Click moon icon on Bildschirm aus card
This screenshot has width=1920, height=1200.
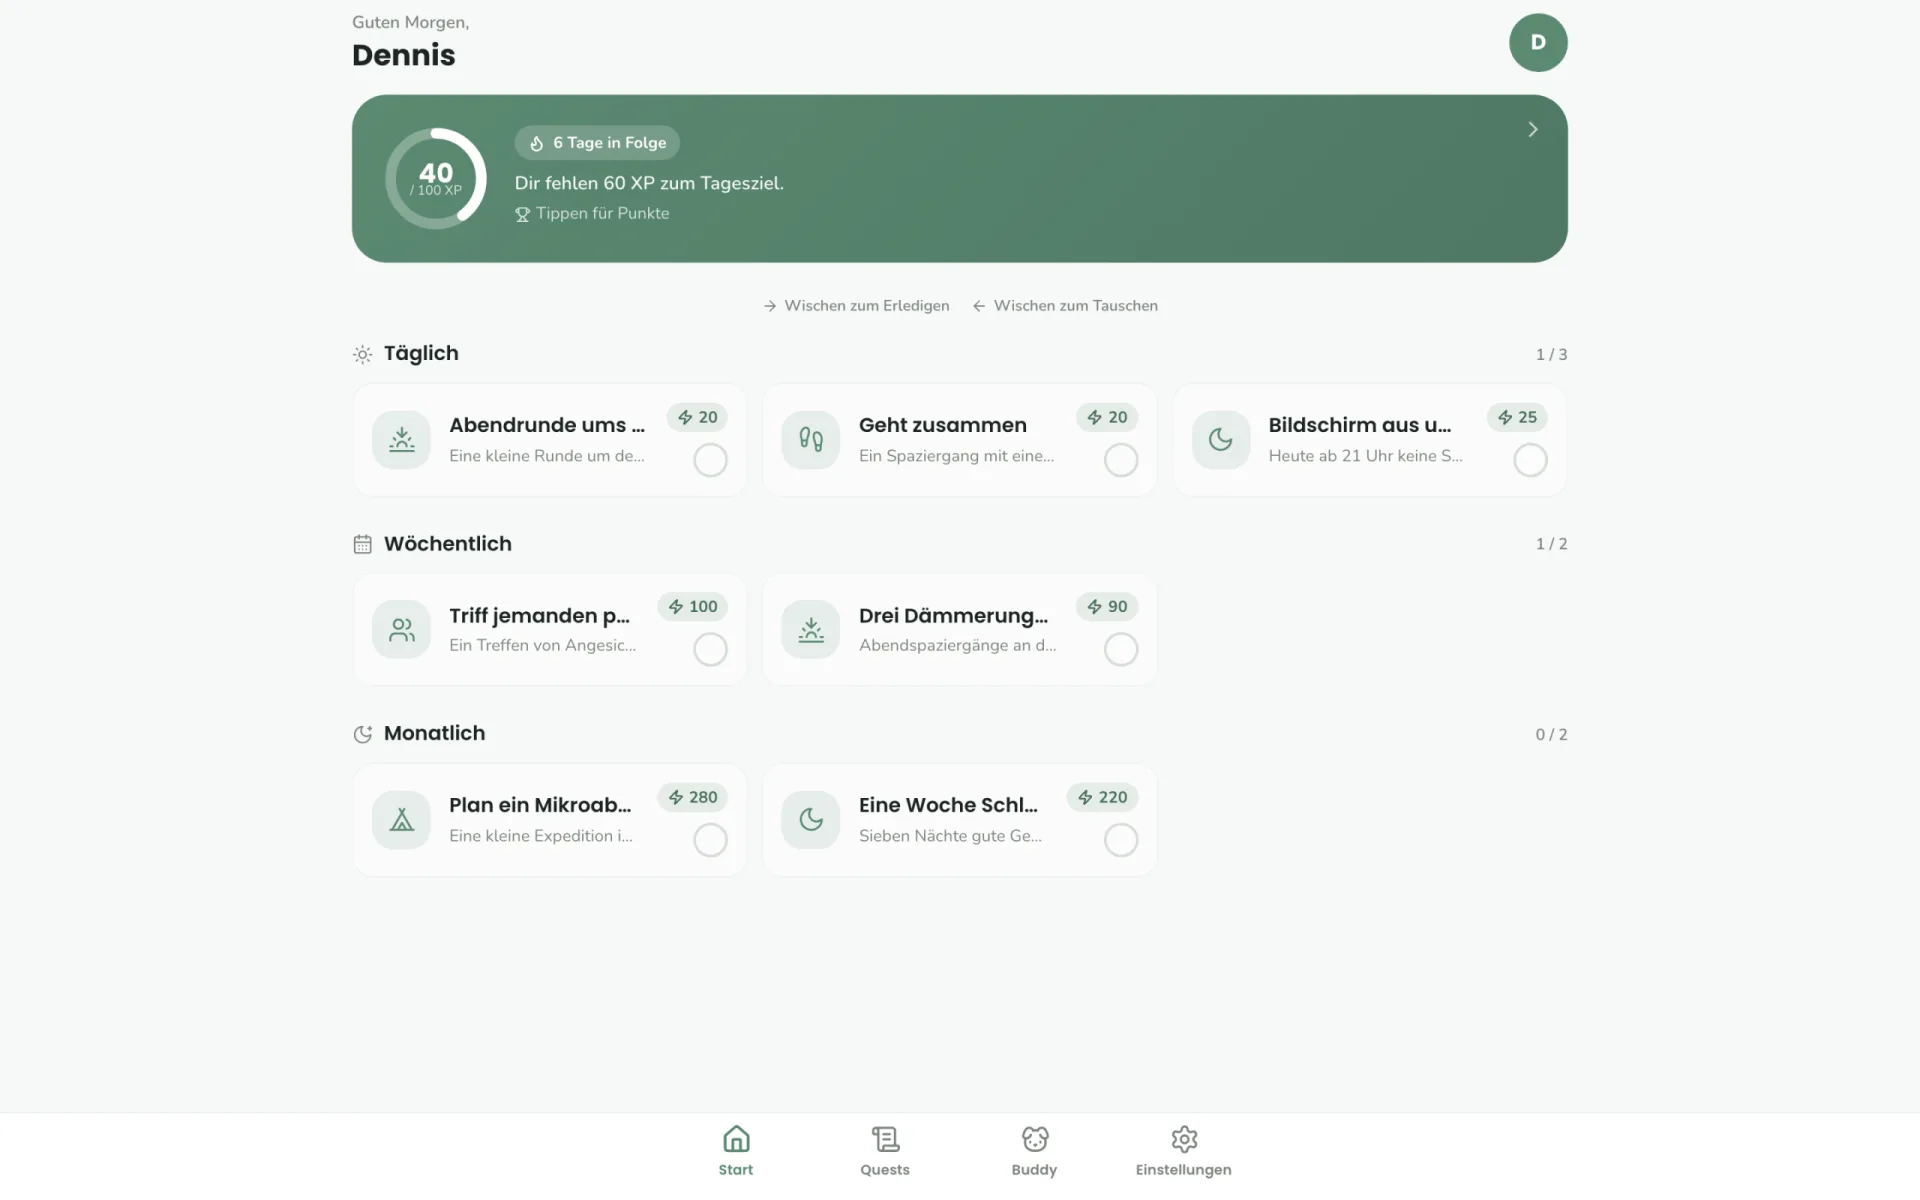point(1221,440)
